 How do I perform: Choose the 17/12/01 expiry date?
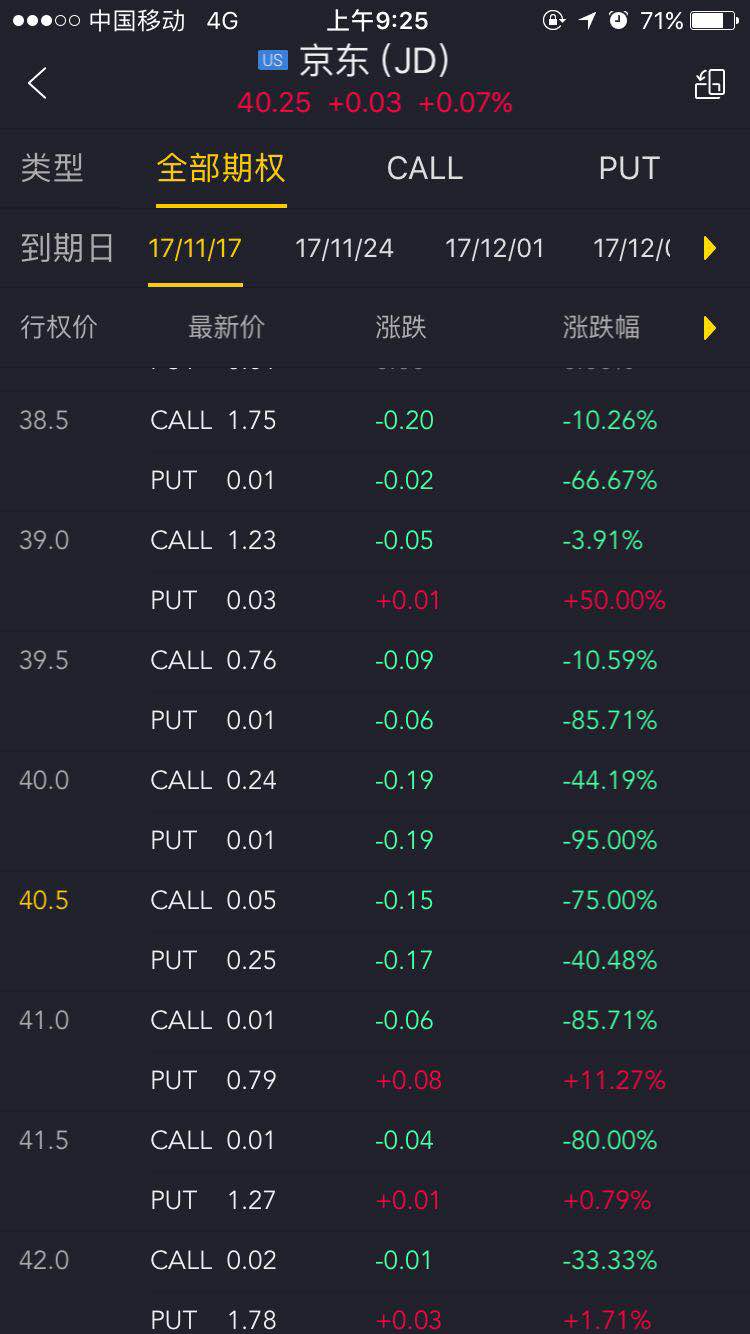(494, 248)
